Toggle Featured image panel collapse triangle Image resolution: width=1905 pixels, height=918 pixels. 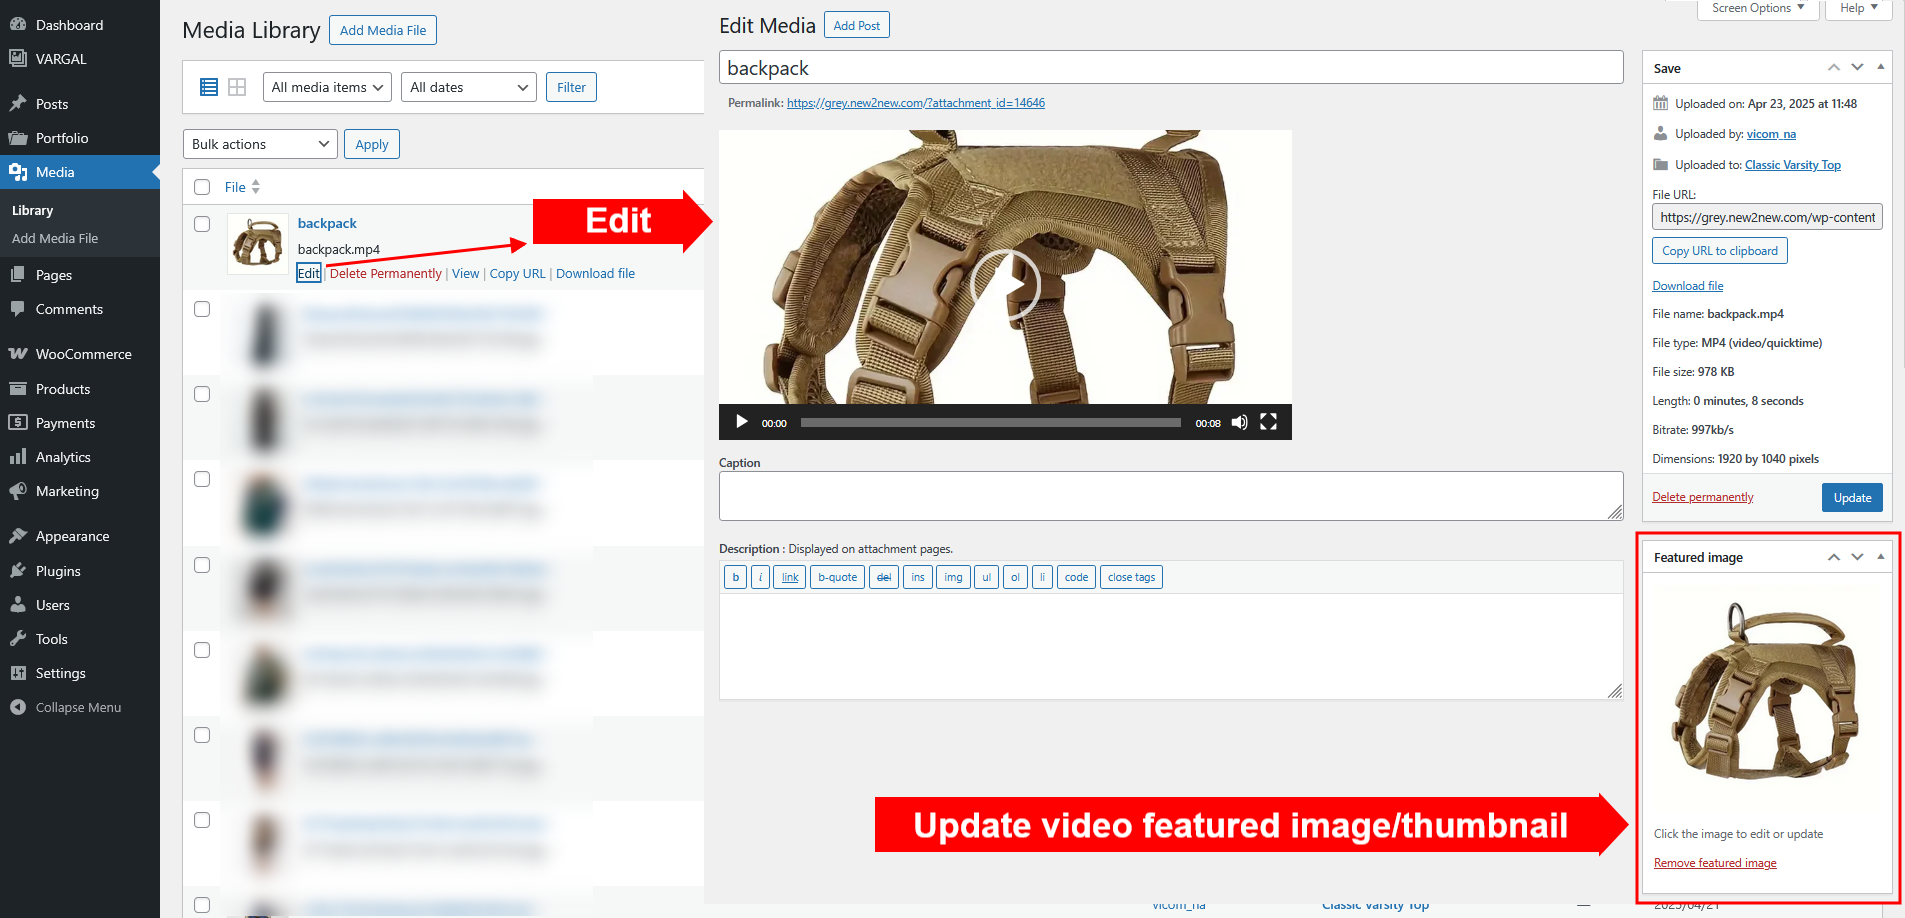tap(1881, 557)
